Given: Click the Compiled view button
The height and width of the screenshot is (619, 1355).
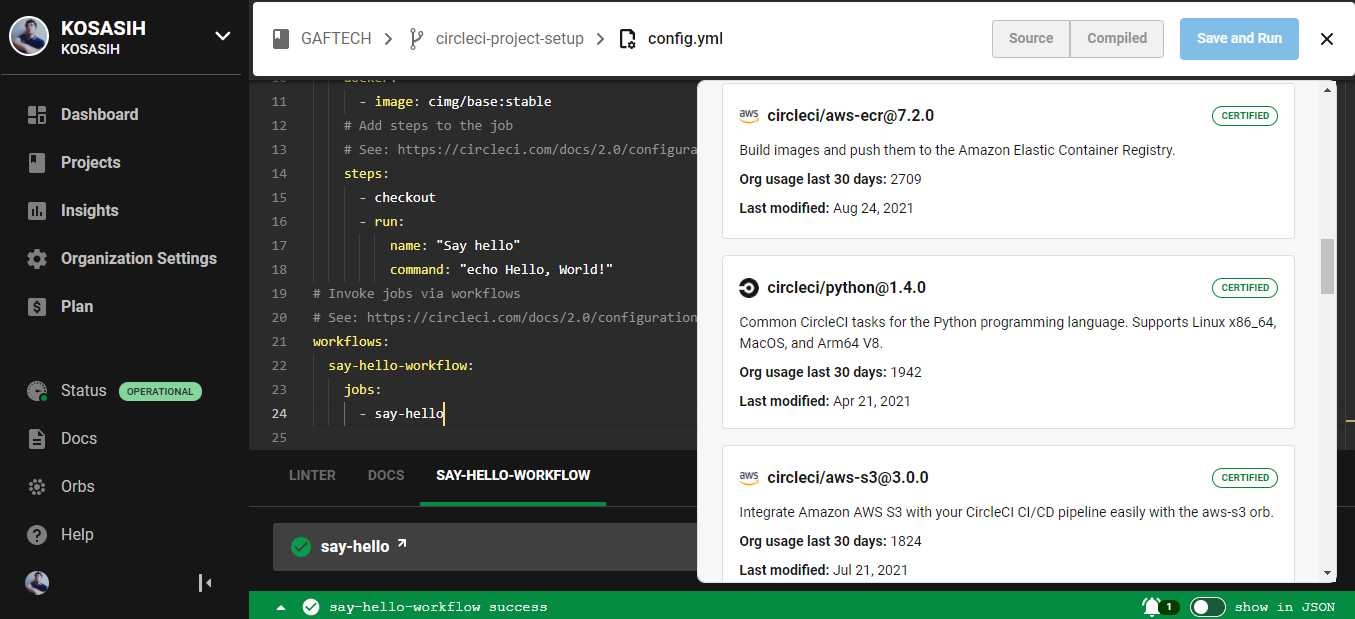Looking at the screenshot, I should 1117,39.
